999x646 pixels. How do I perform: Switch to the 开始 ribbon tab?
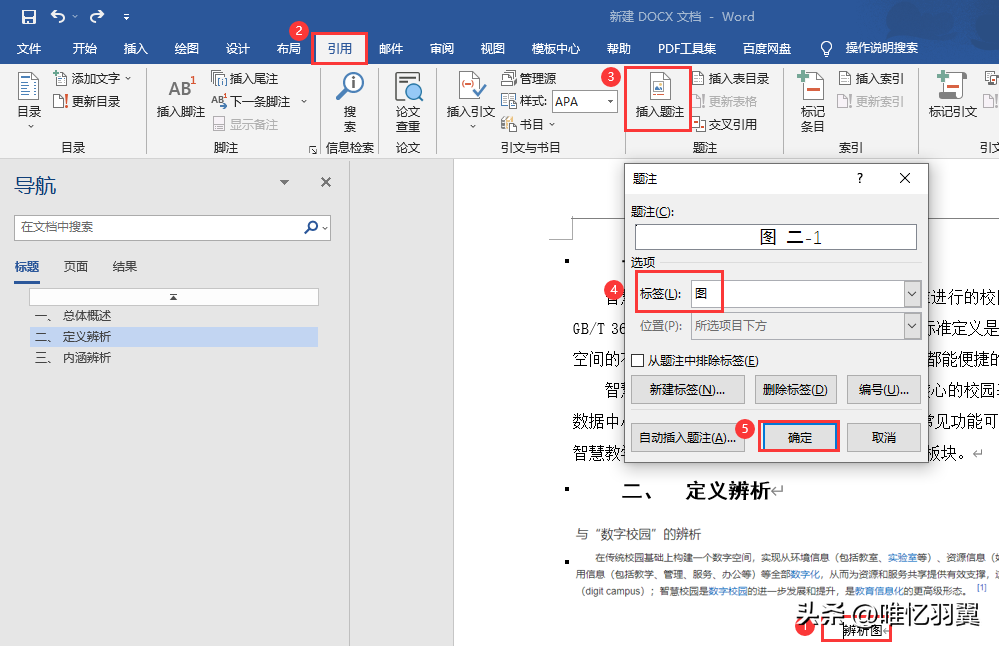(84, 48)
